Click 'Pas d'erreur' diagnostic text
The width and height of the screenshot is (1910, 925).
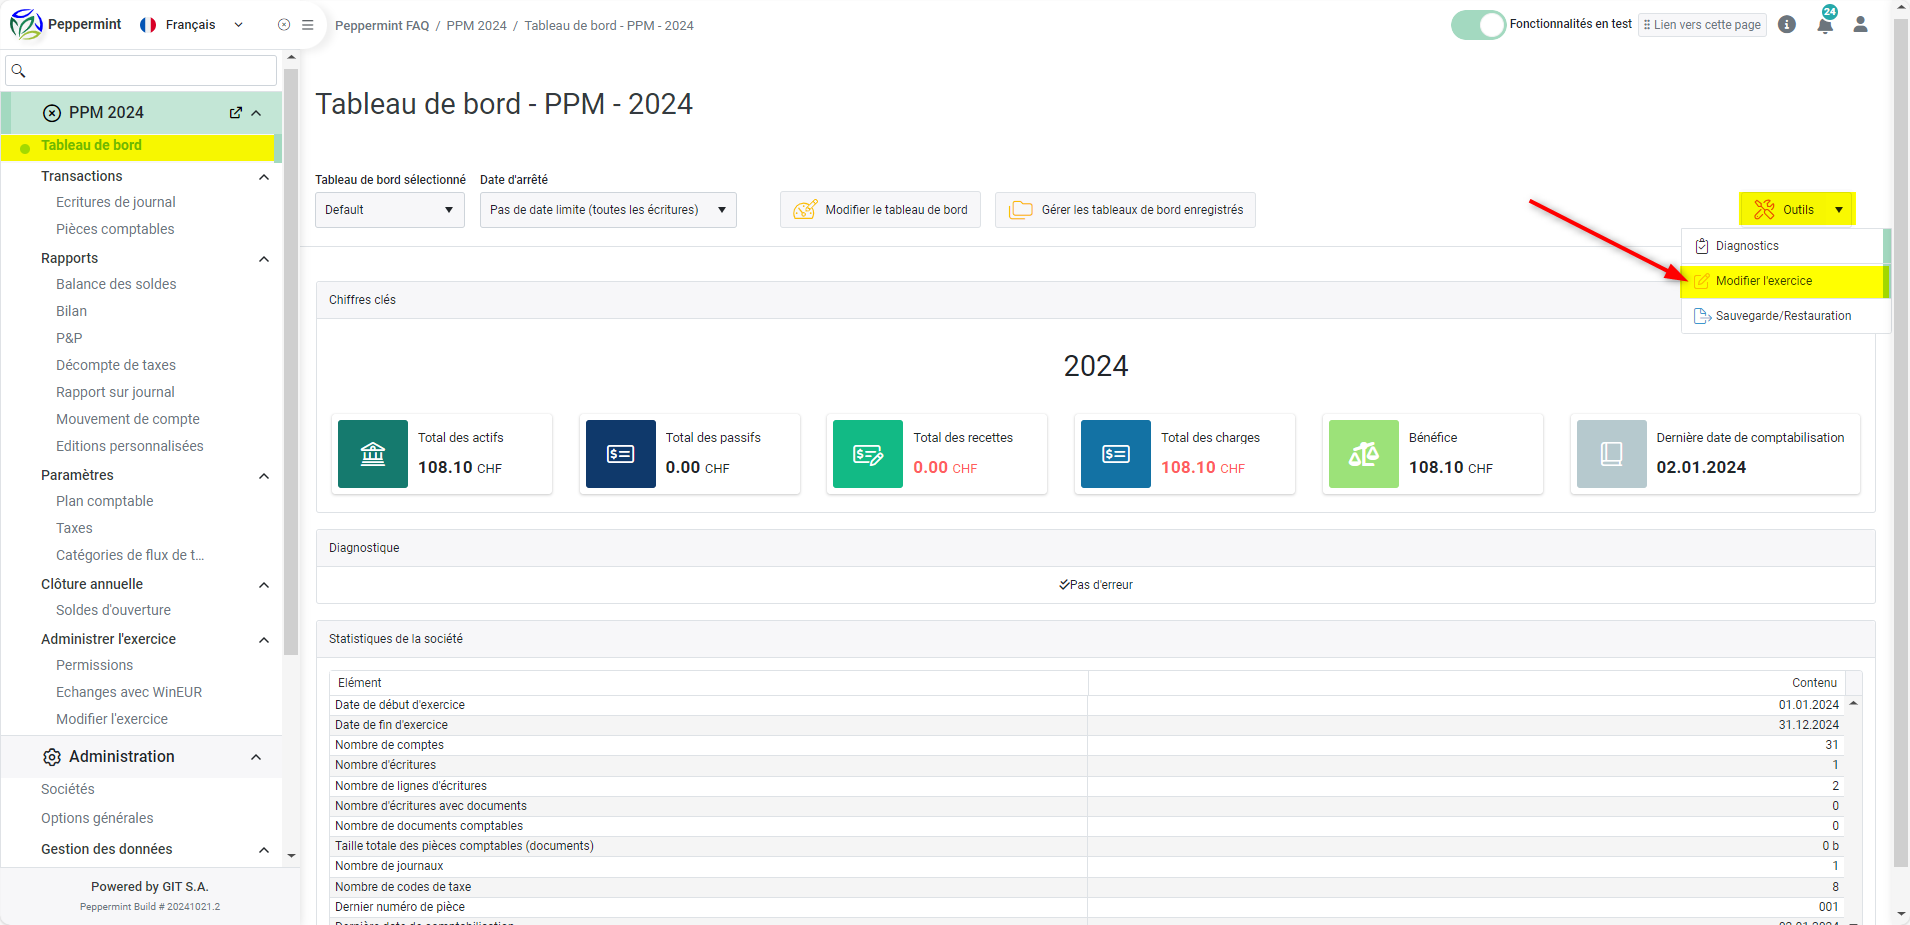pos(1101,585)
